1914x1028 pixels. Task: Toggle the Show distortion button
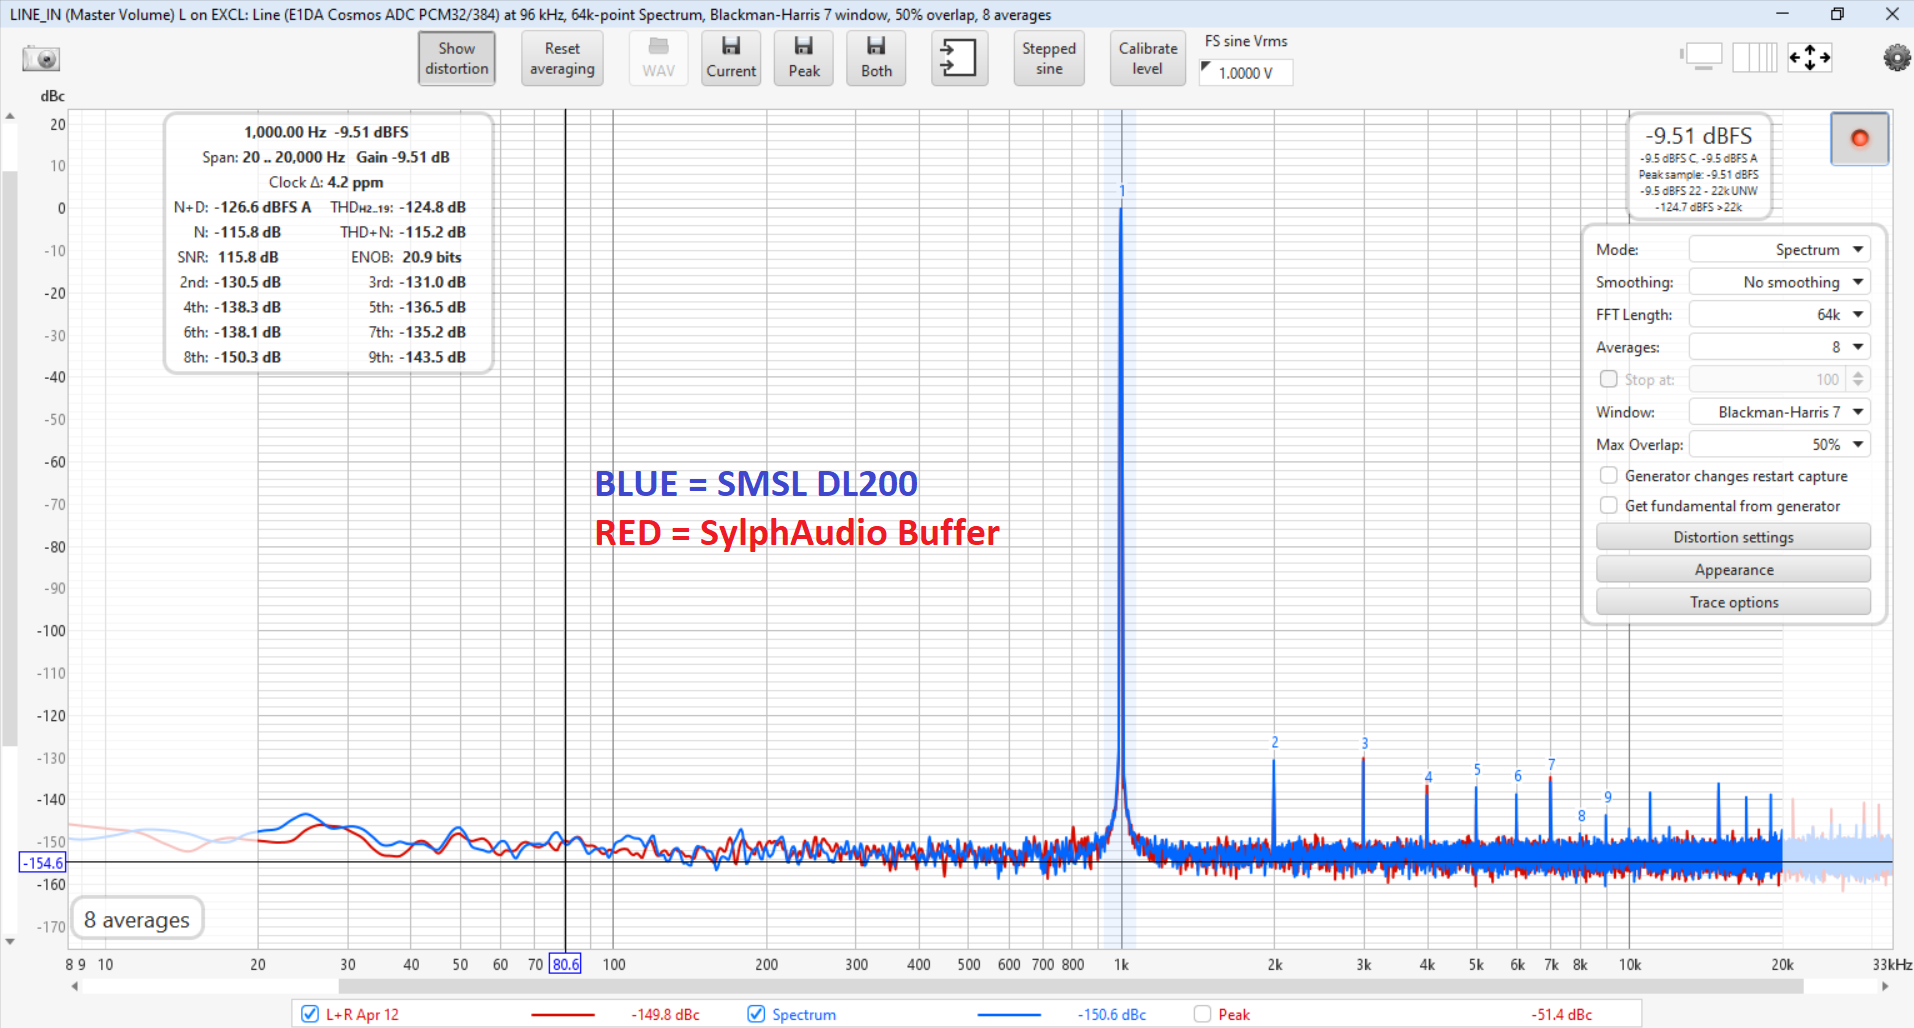457,58
